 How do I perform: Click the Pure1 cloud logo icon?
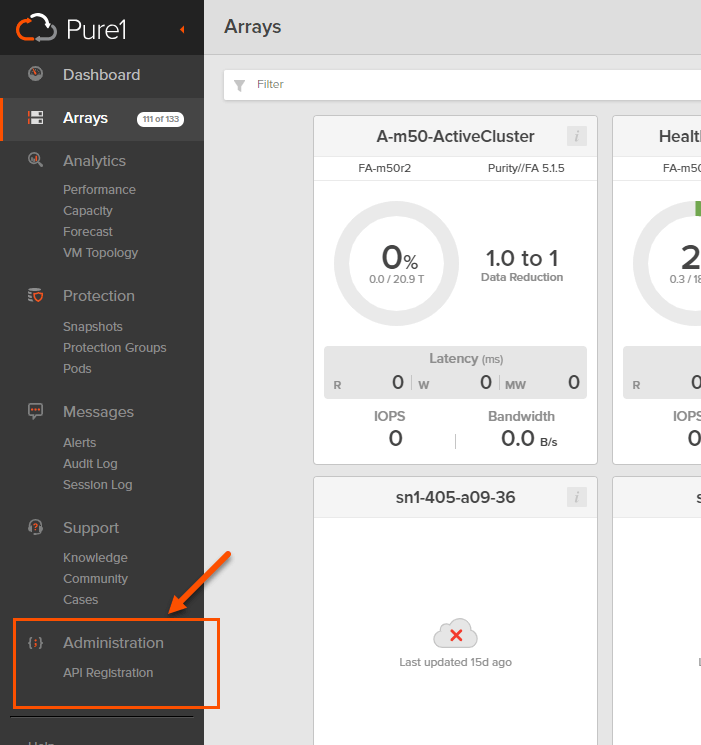pos(37,28)
